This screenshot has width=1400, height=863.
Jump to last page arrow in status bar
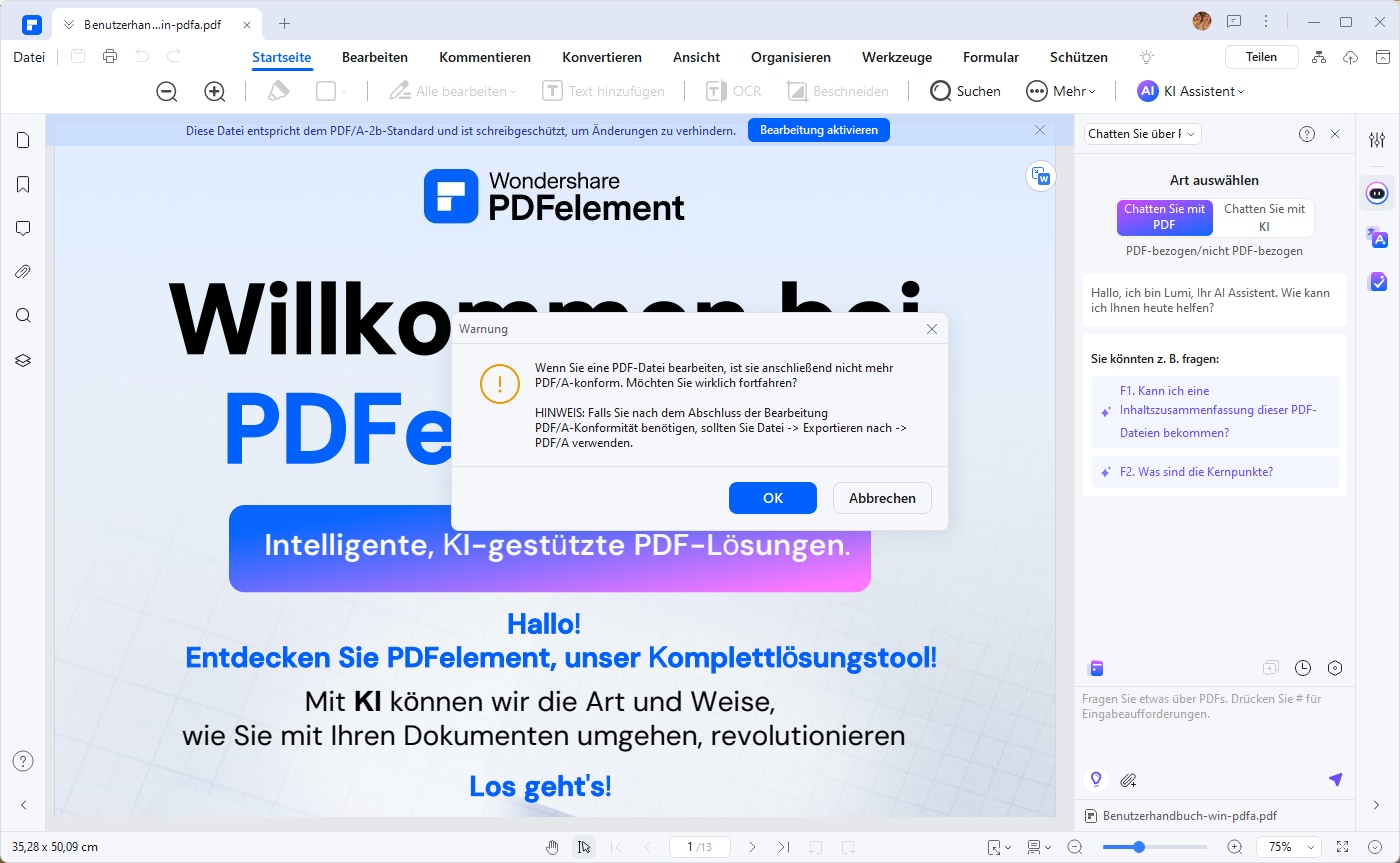783,847
